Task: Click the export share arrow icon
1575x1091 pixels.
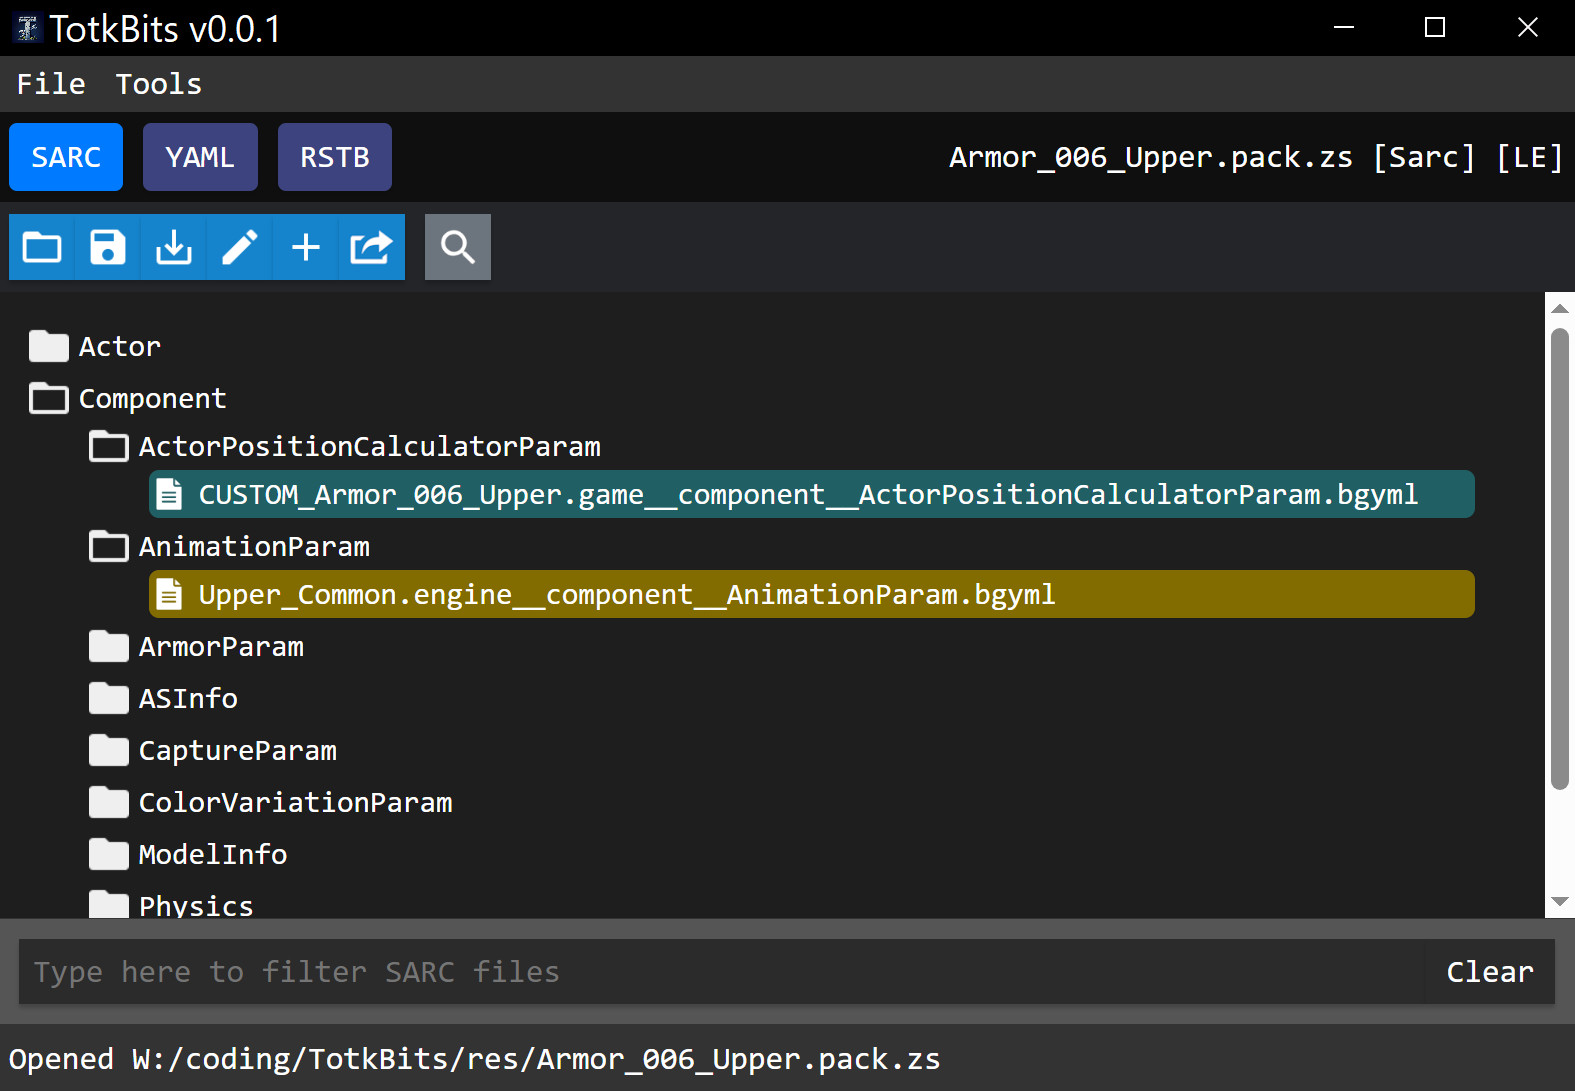Action: (372, 247)
